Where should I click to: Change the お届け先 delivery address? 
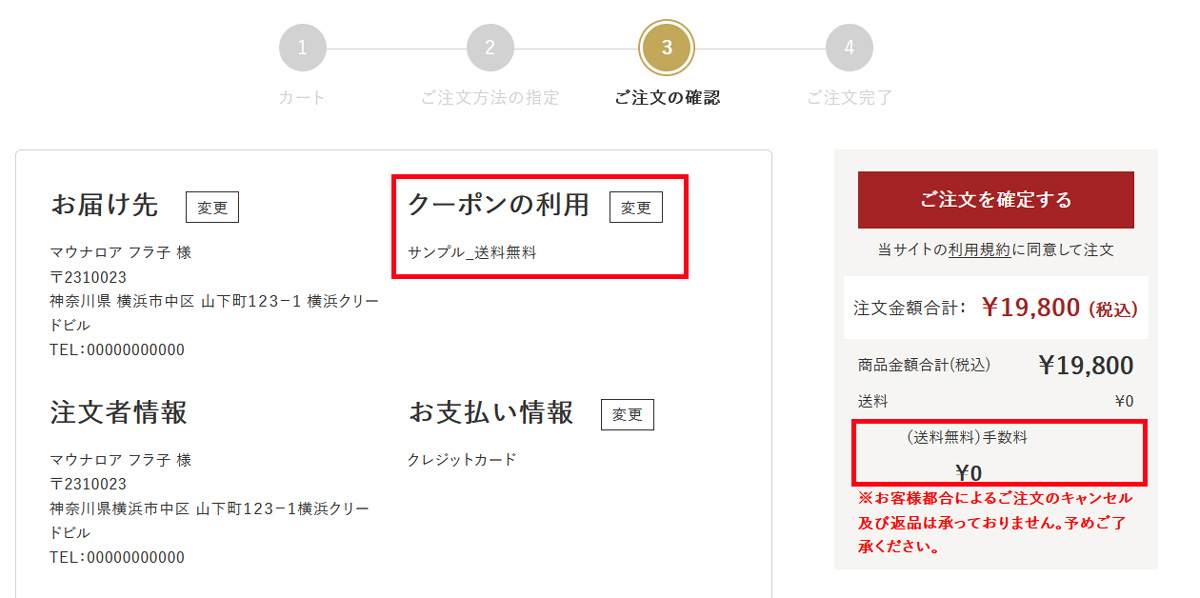point(212,207)
